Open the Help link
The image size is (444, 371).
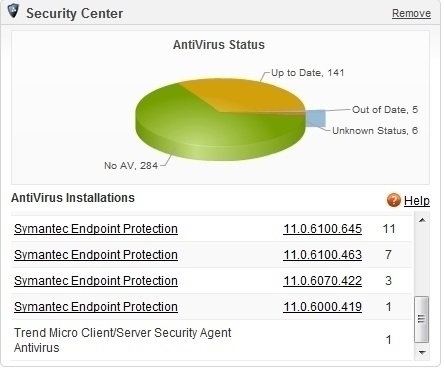[x=417, y=201]
